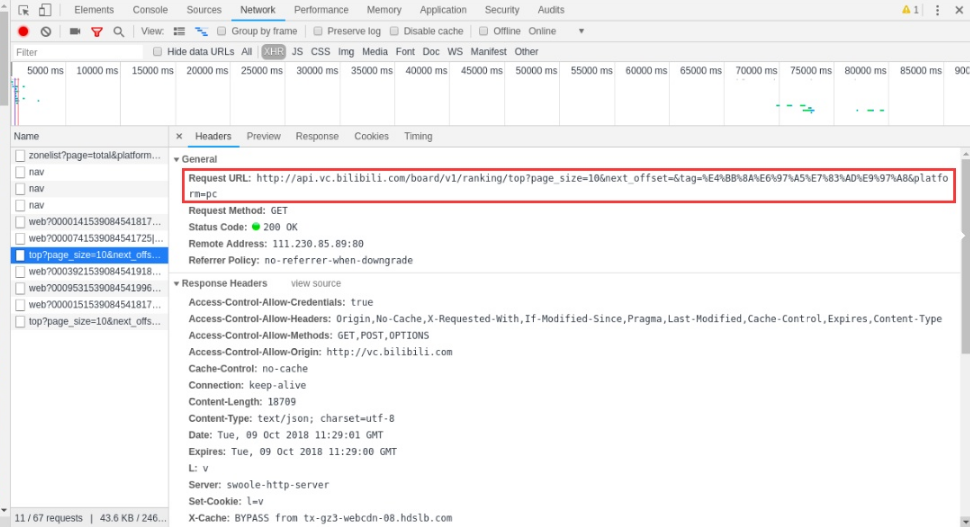Activate the inspect element picker icon

24,10
